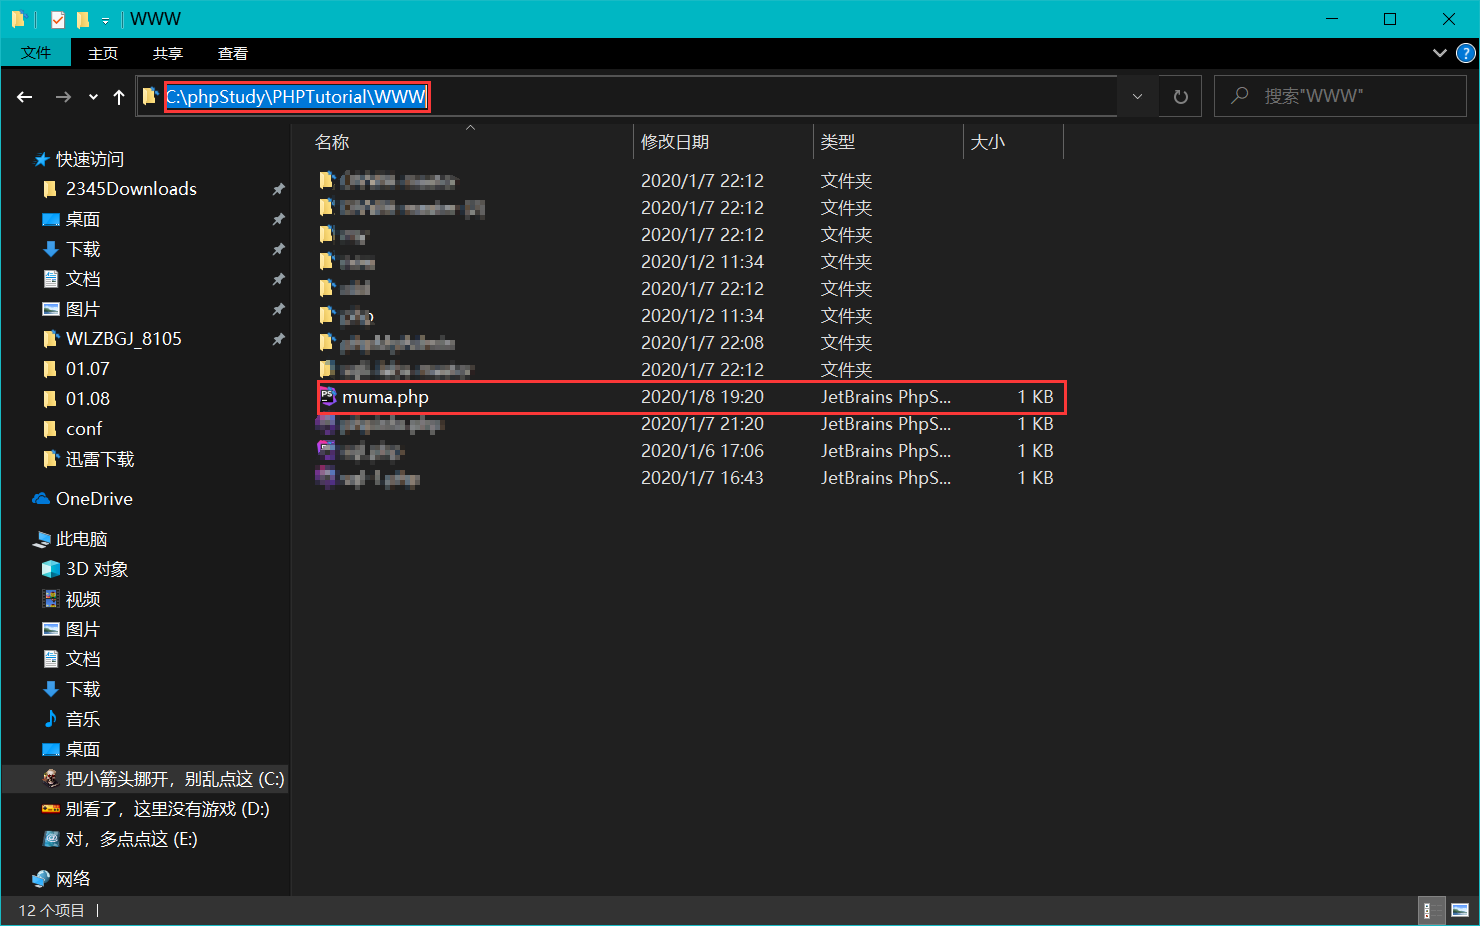This screenshot has width=1480, height=926.
Task: Click the 2020/1/7 16:43 file row
Action: (x=691, y=478)
